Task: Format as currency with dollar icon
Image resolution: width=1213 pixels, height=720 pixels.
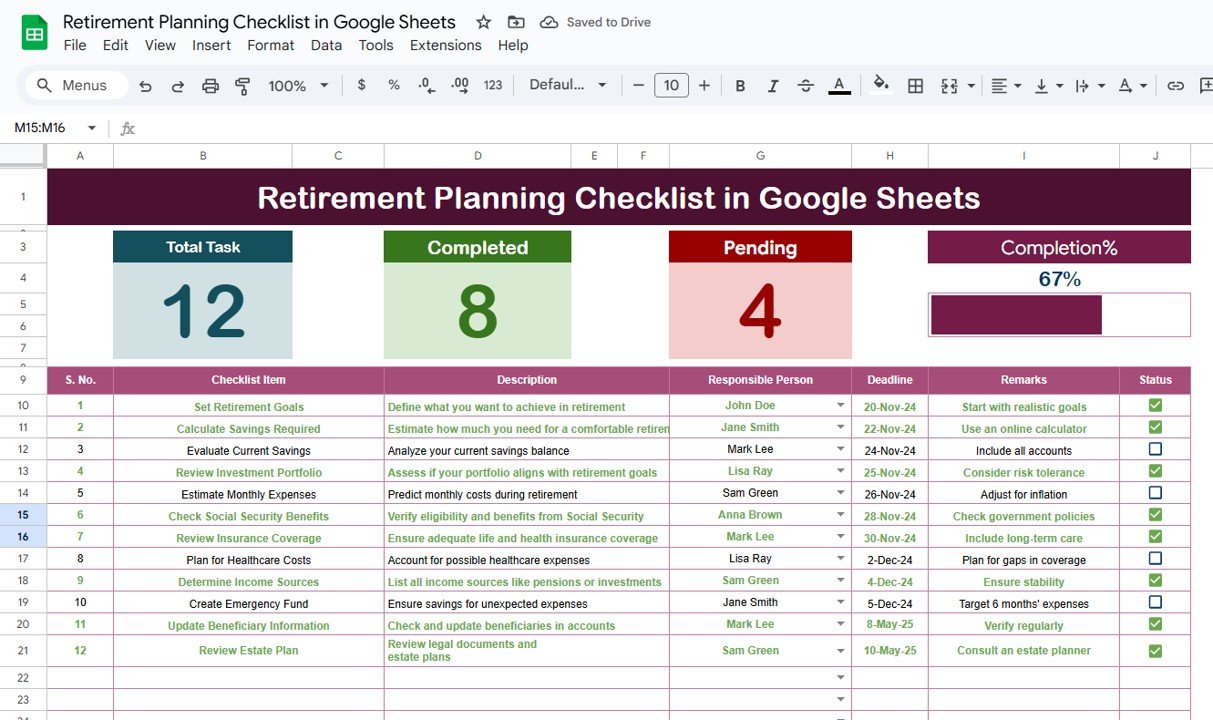Action: point(361,85)
